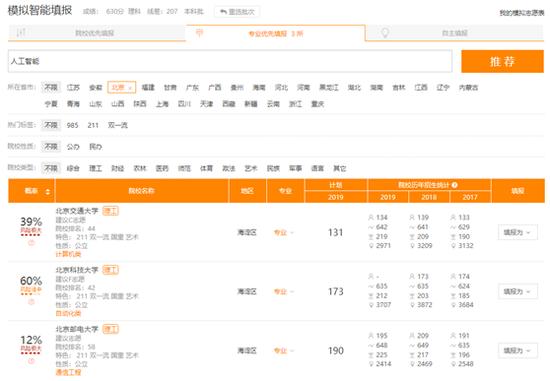The width and height of the screenshot is (550, 381).
Task: Click the 39% probability value
Action: click(31, 222)
